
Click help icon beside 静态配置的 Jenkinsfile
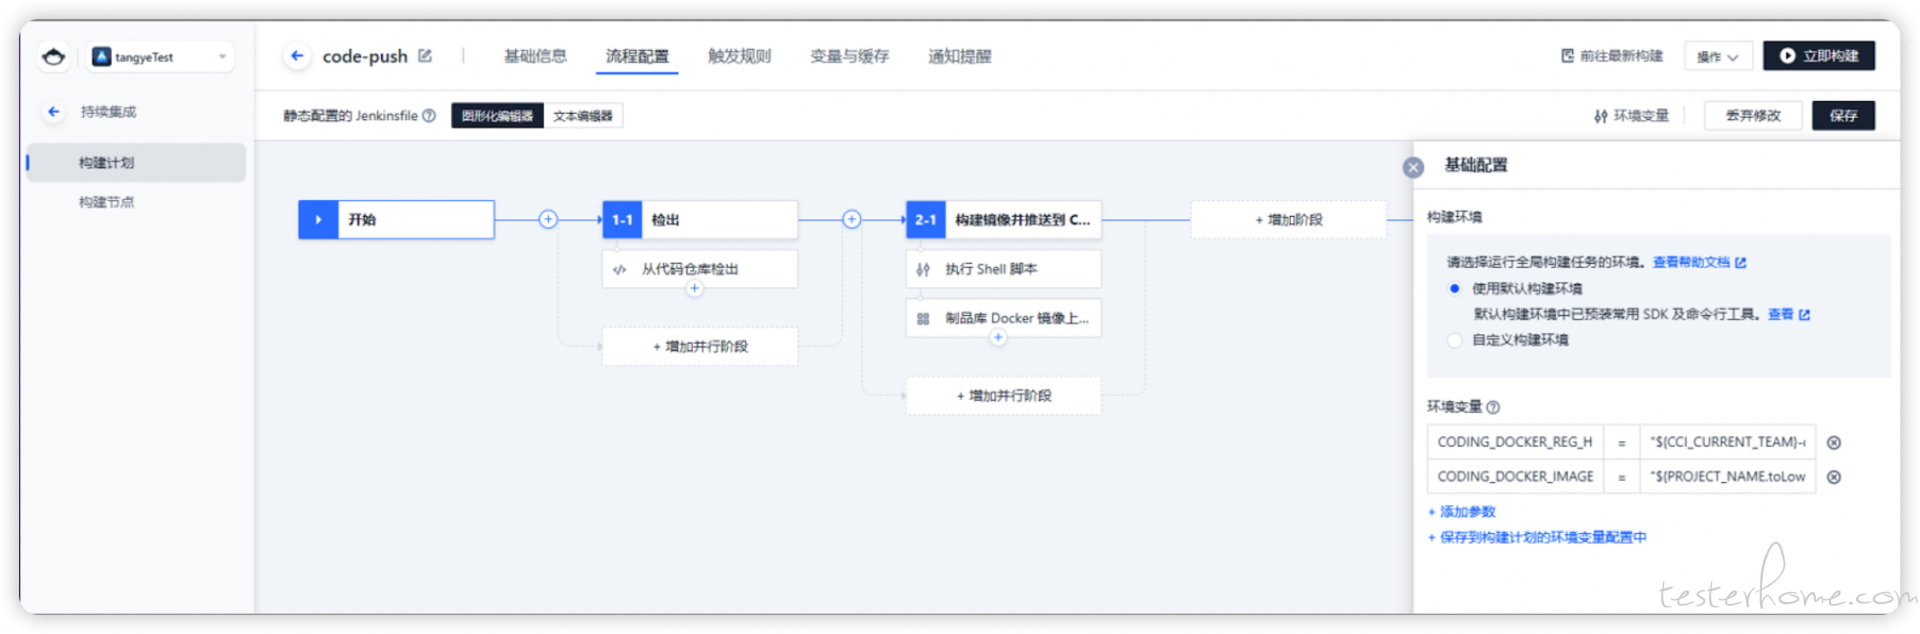pos(429,116)
